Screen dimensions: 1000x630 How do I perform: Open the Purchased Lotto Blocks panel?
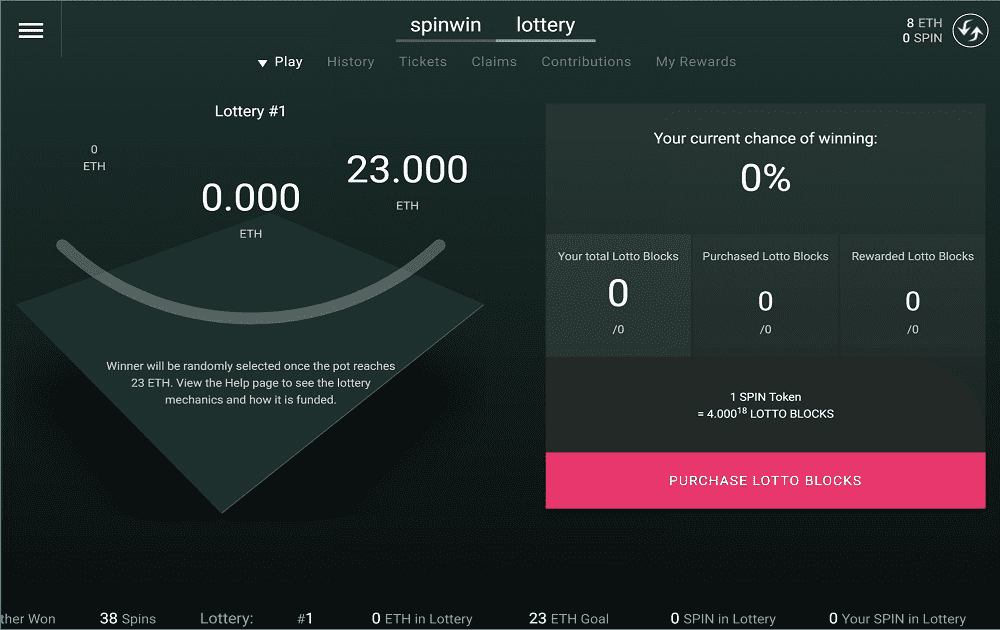[x=765, y=294]
